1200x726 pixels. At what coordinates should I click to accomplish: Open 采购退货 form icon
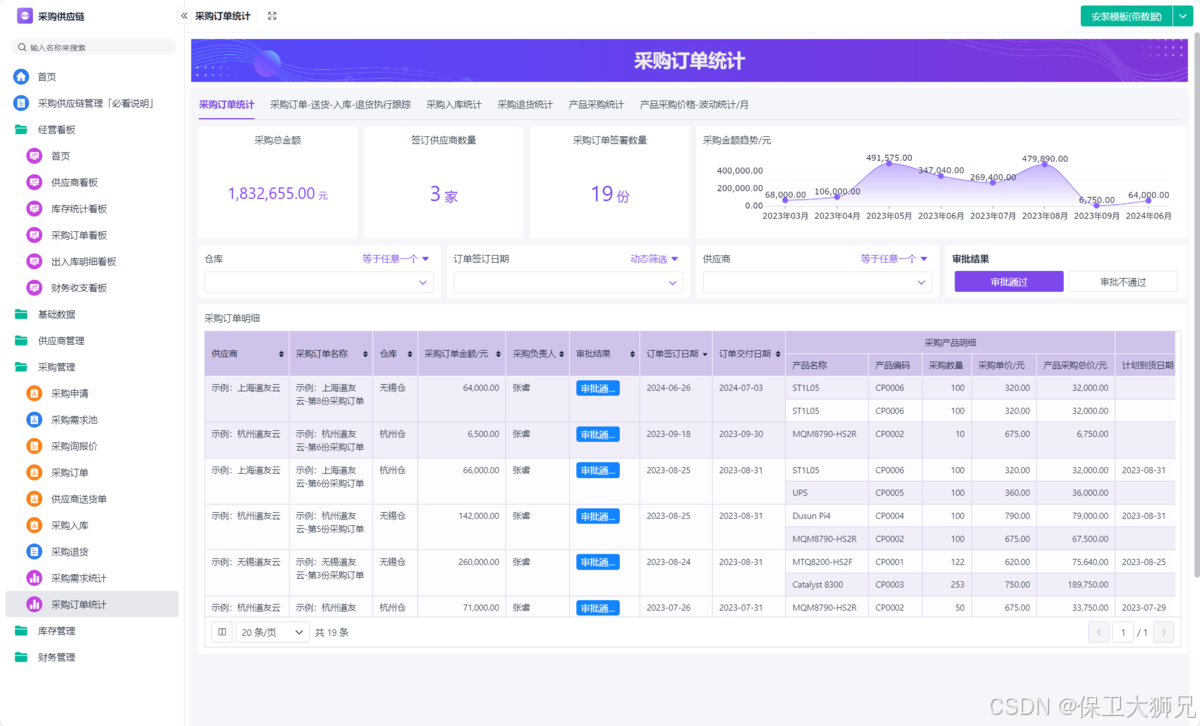(x=34, y=552)
